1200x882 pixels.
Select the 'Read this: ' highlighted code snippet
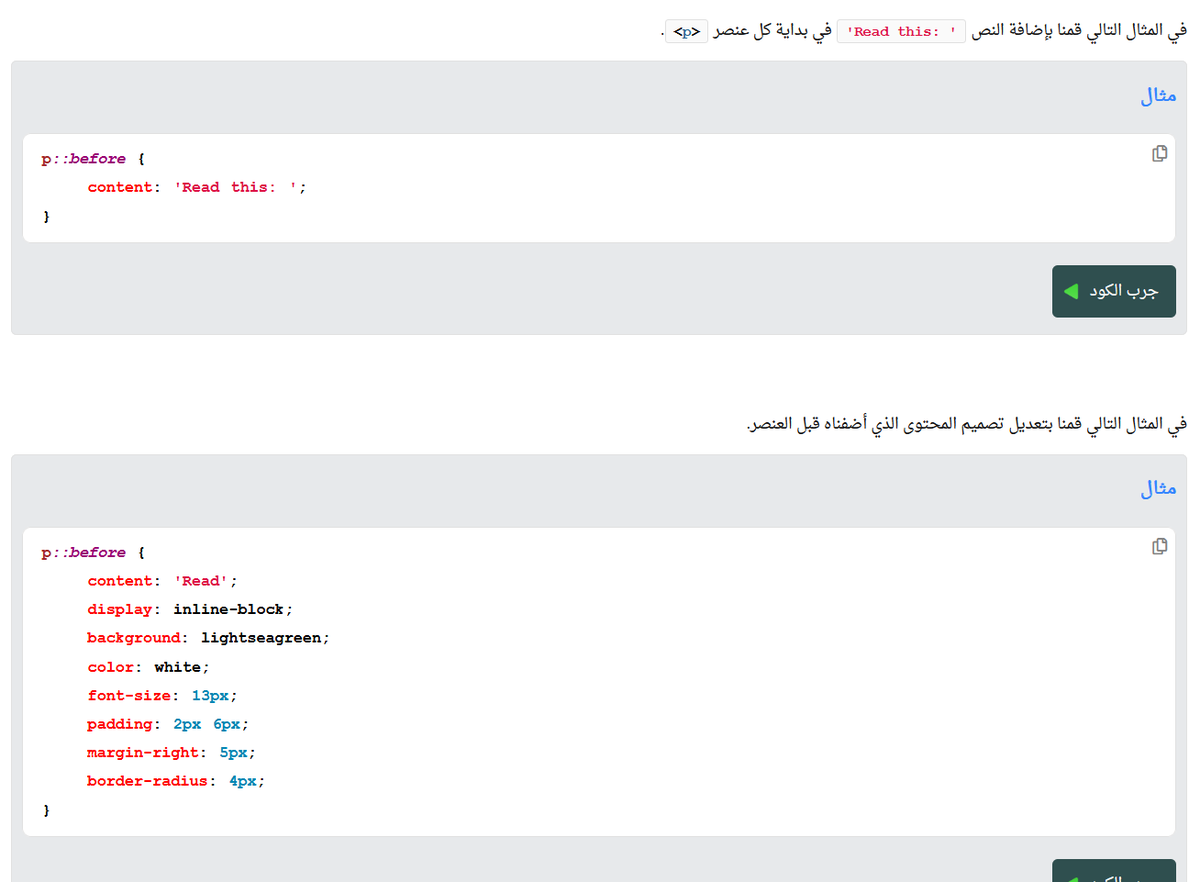[899, 30]
